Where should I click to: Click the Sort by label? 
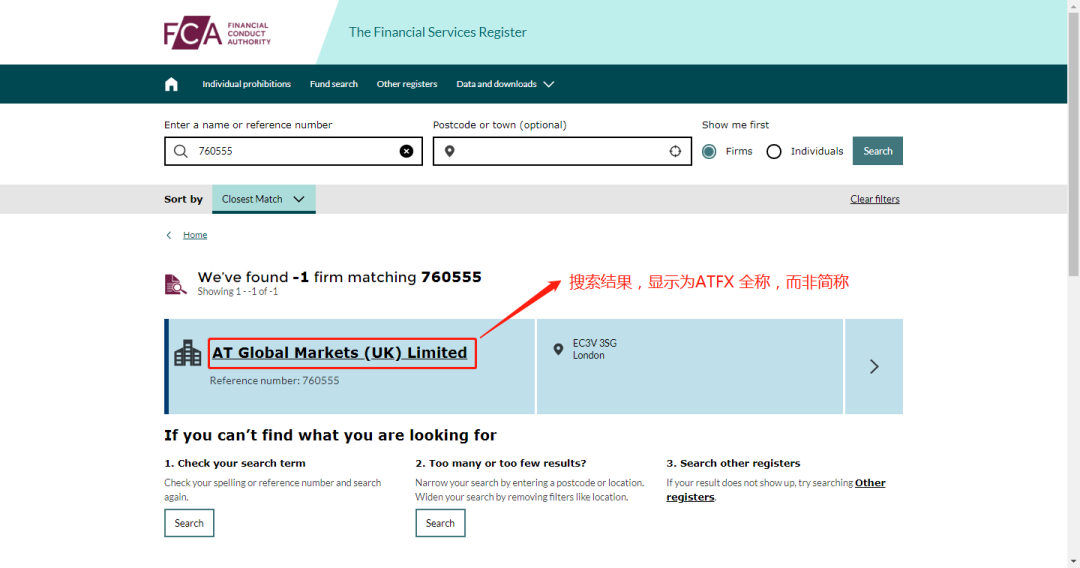pos(183,200)
